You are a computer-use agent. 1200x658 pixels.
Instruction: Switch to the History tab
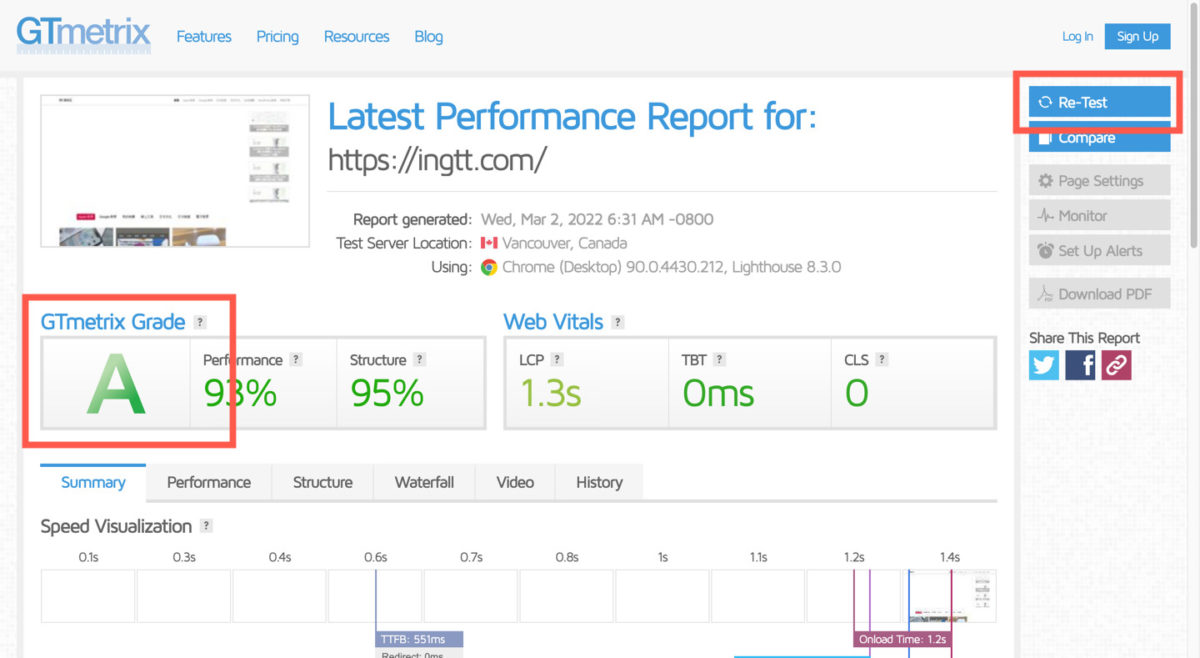pyautogui.click(x=599, y=482)
